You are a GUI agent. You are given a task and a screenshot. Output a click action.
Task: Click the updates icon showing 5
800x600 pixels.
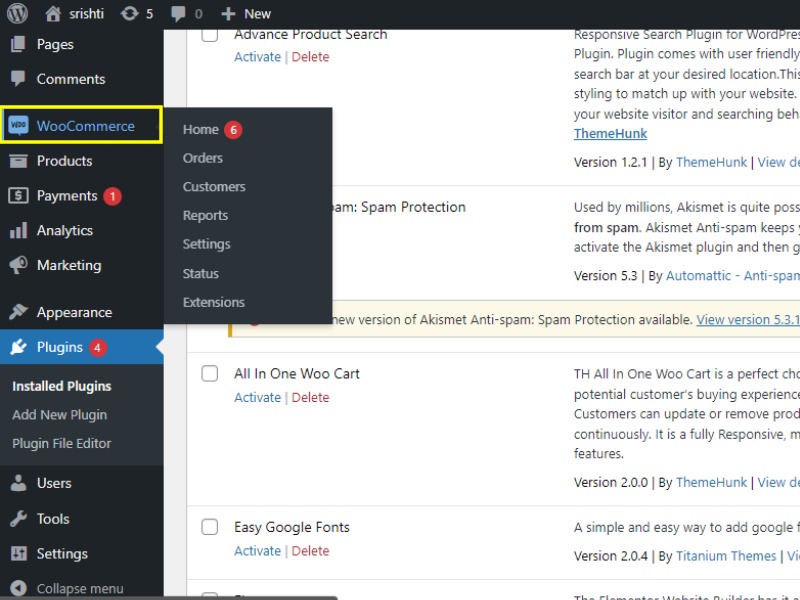pyautogui.click(x=130, y=14)
